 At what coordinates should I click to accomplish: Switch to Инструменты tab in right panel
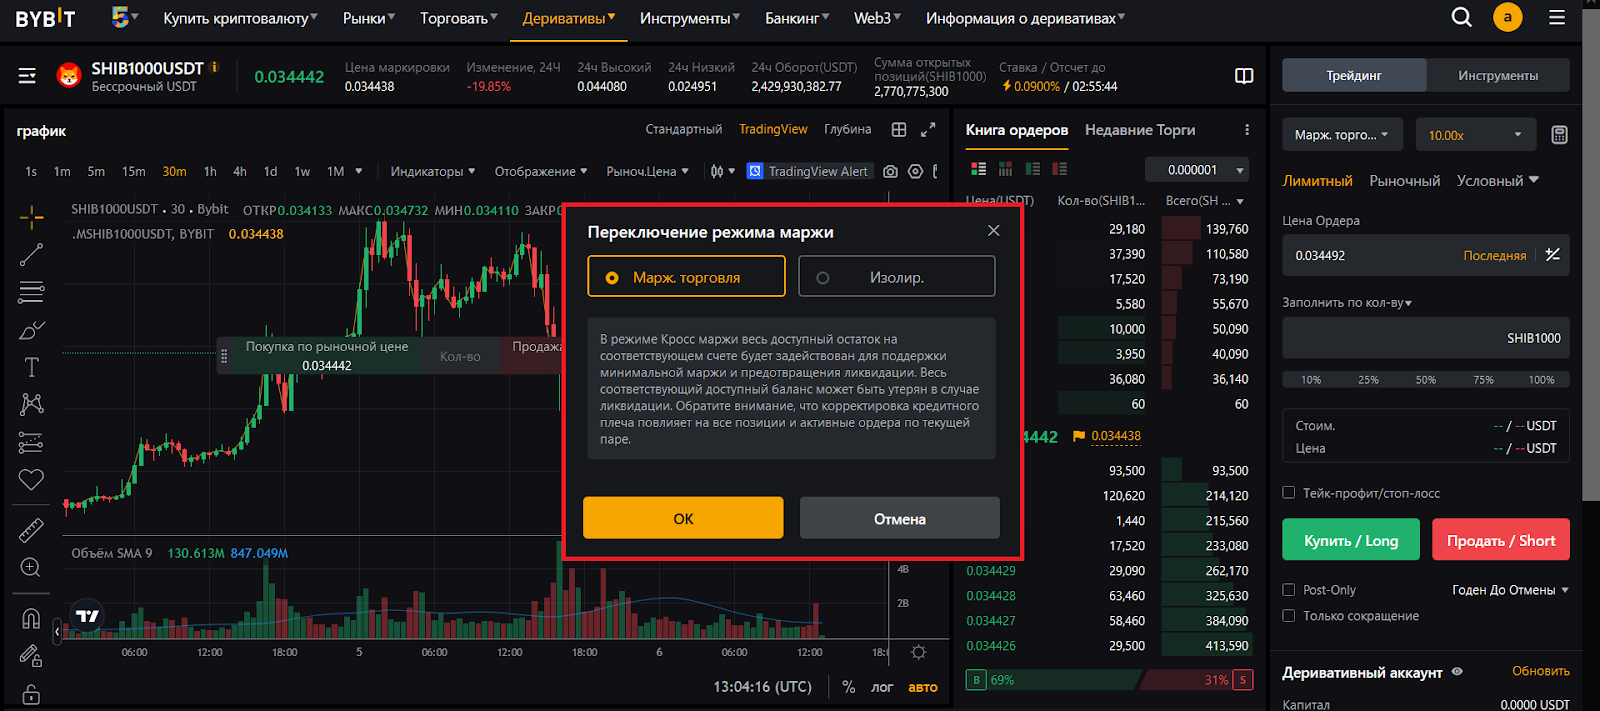tap(1498, 75)
